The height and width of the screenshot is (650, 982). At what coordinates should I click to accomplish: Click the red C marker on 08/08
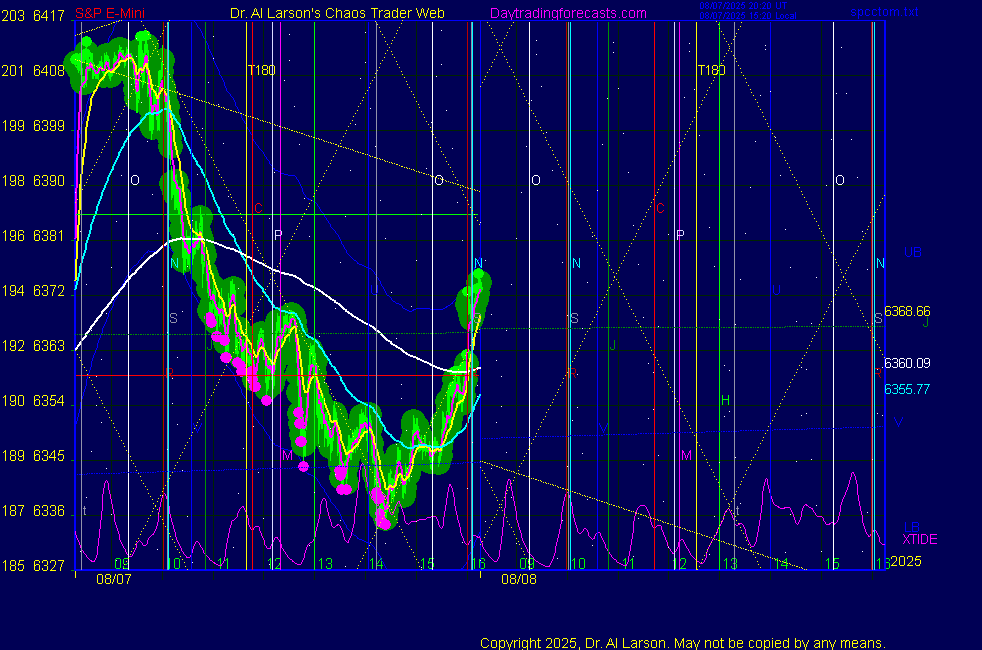click(659, 208)
